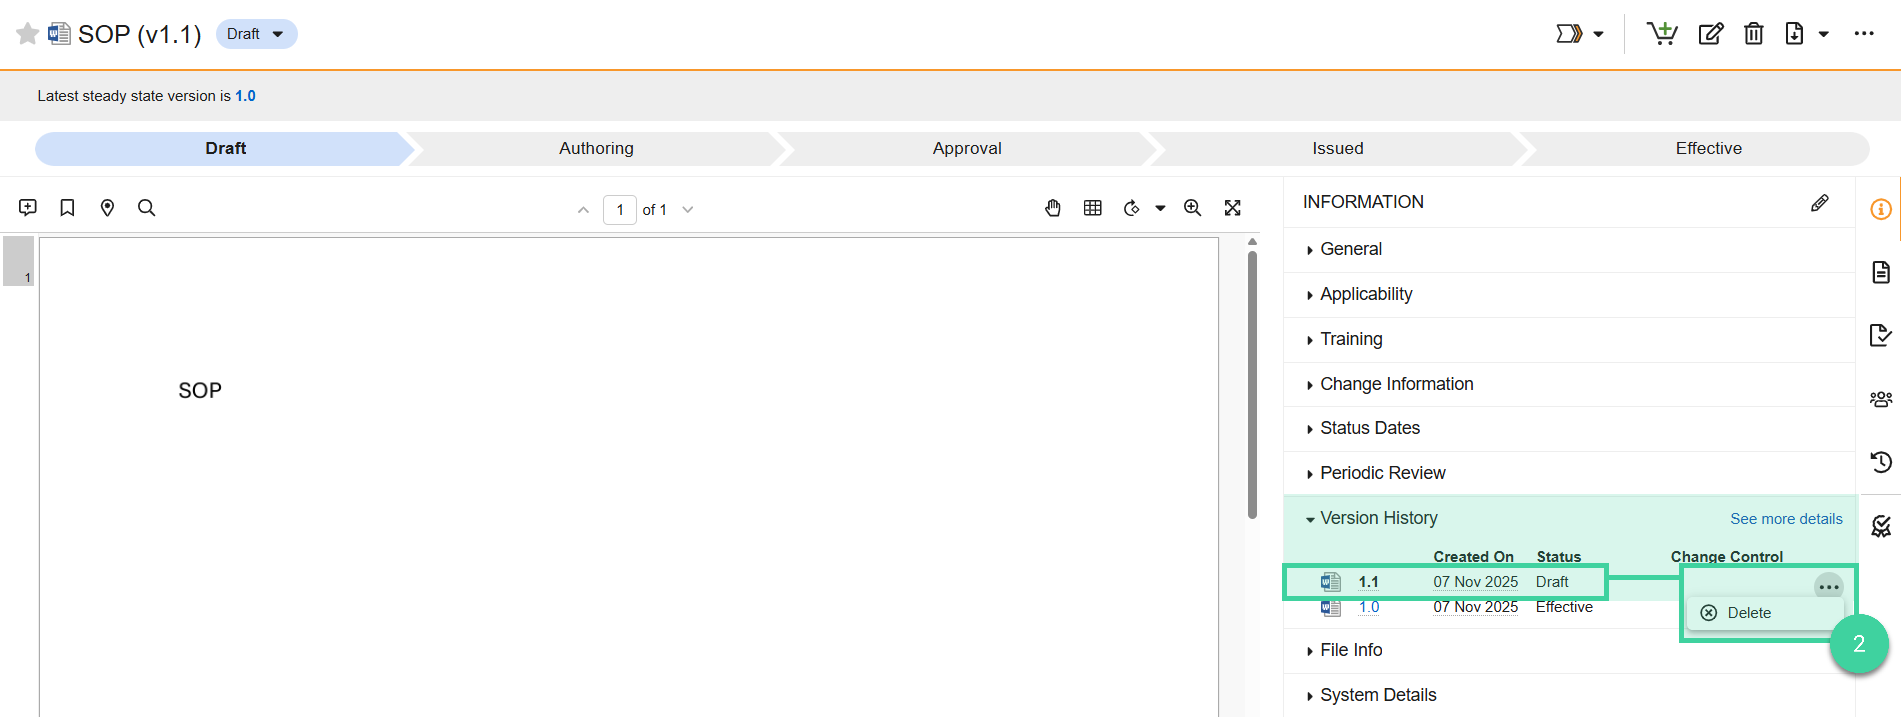Viewport: 1901px width, 717px height.
Task: Select the hand pan tool
Action: 1053,208
